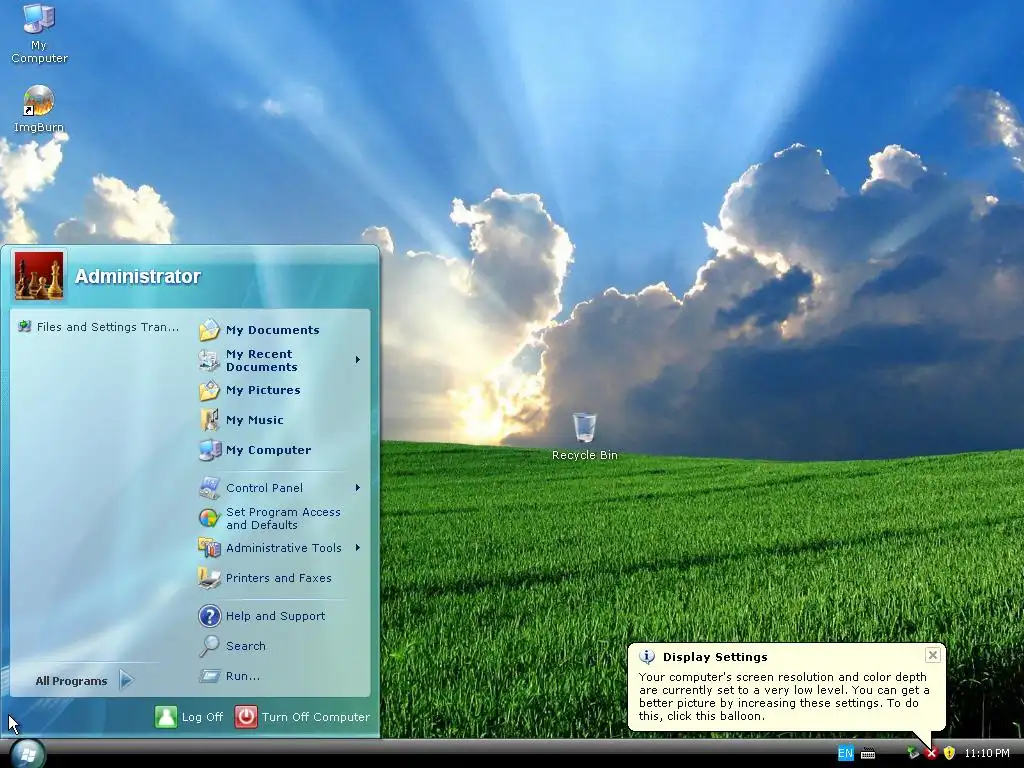
Task: Click the My Music note icon
Action: 210,420
